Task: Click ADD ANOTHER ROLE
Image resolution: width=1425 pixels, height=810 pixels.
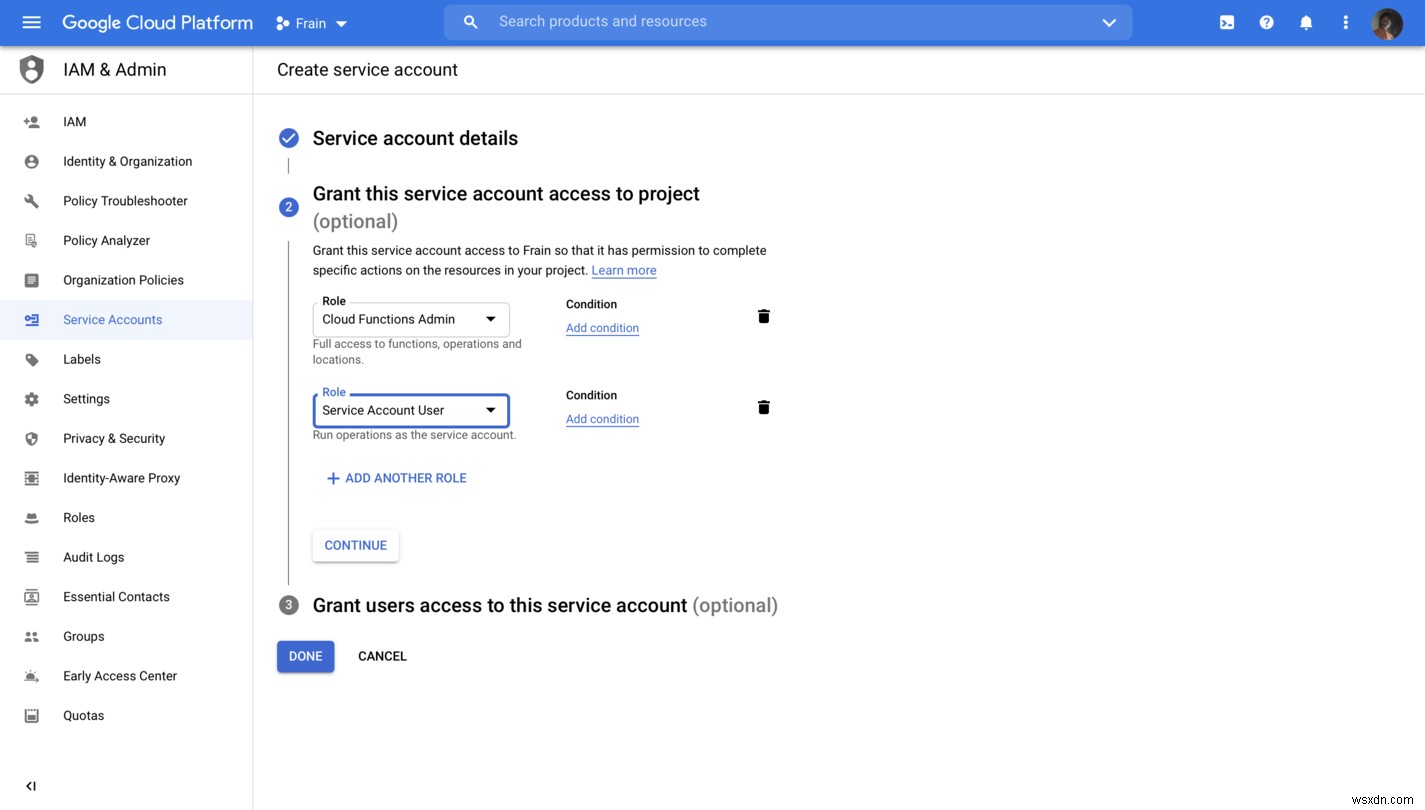Action: pyautogui.click(x=396, y=478)
